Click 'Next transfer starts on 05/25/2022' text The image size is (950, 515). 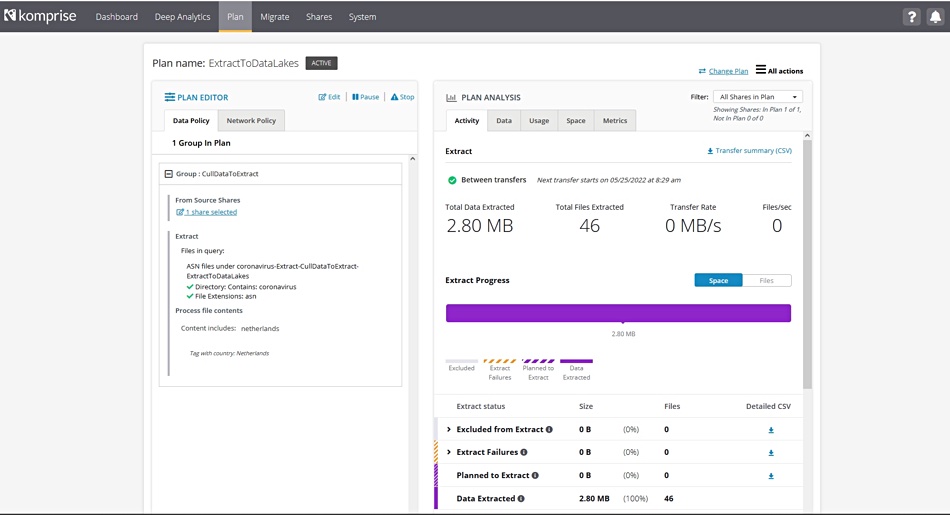609,180
